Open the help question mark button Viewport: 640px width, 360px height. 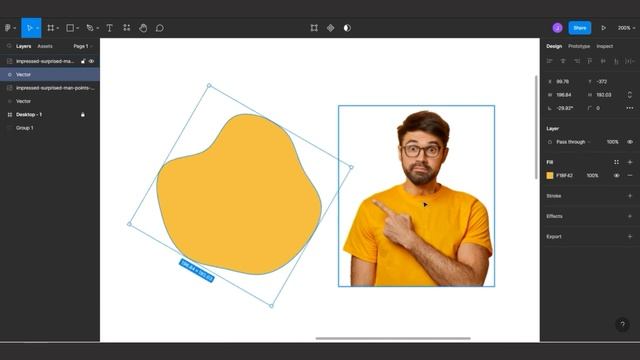(622, 324)
